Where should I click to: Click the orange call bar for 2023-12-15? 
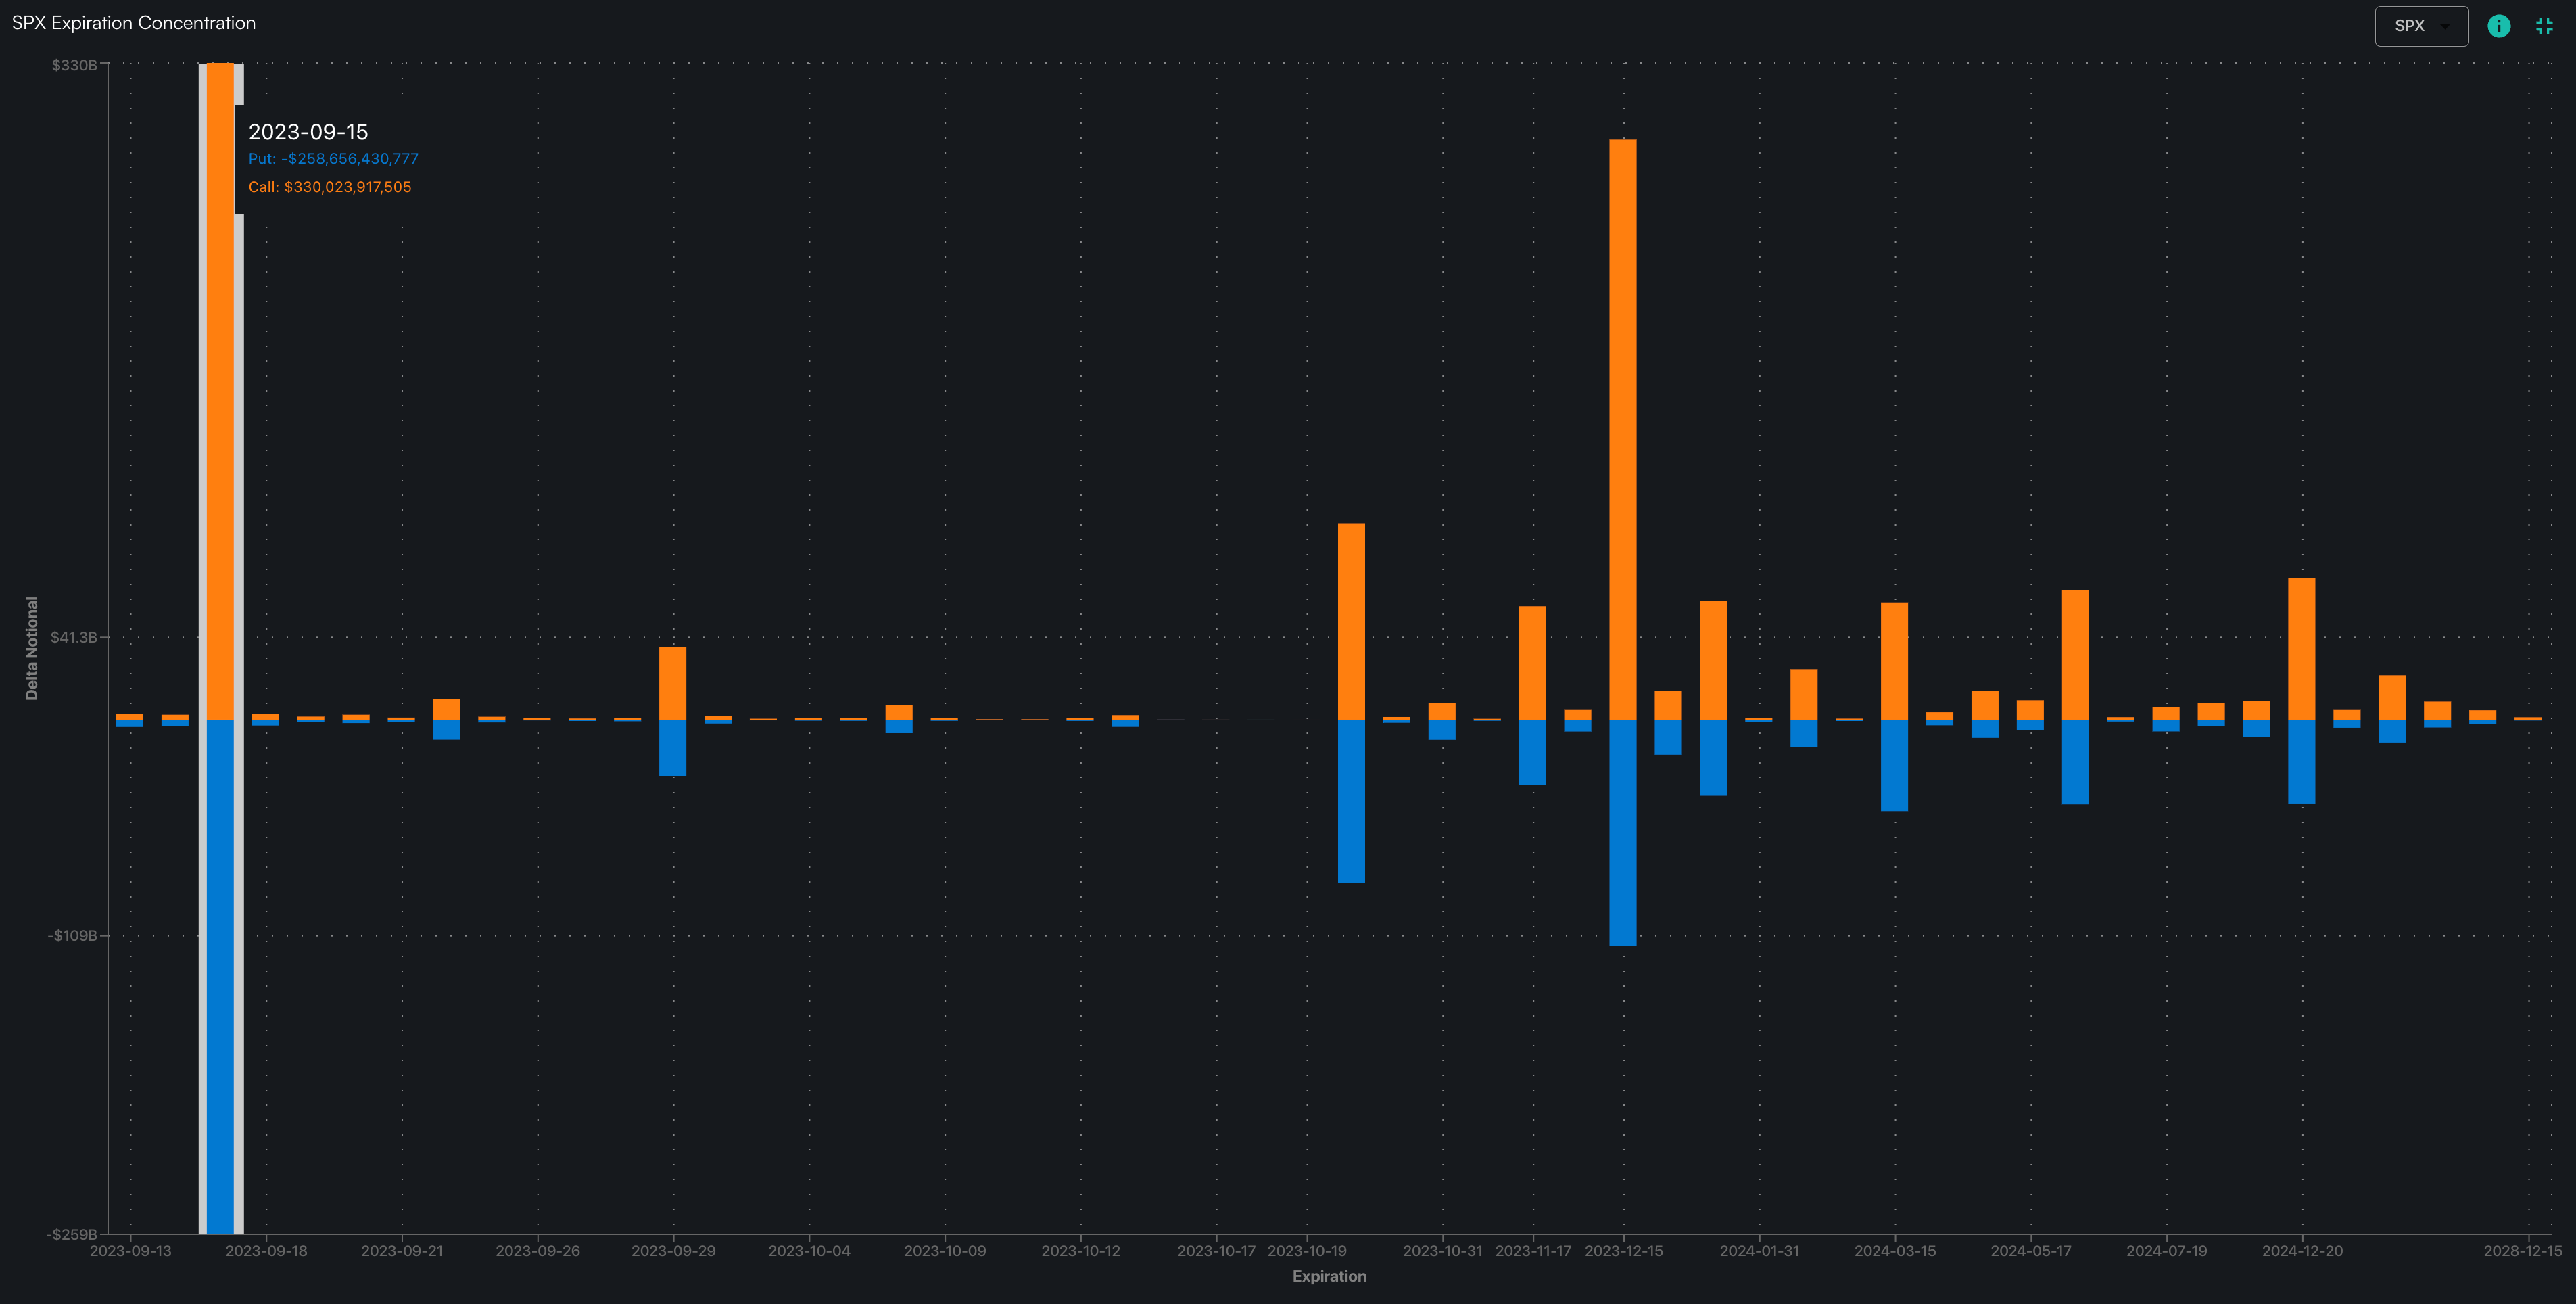(x=1622, y=430)
